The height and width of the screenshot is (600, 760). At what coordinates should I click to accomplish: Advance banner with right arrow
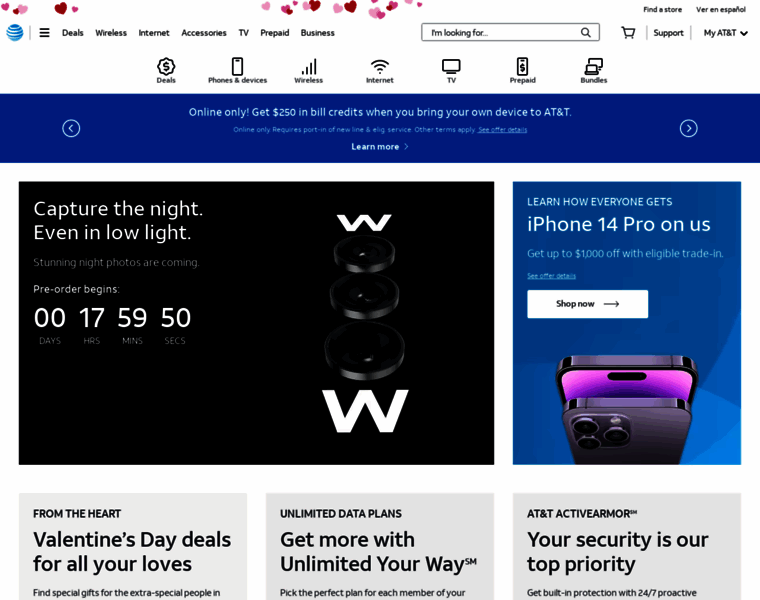pos(688,128)
